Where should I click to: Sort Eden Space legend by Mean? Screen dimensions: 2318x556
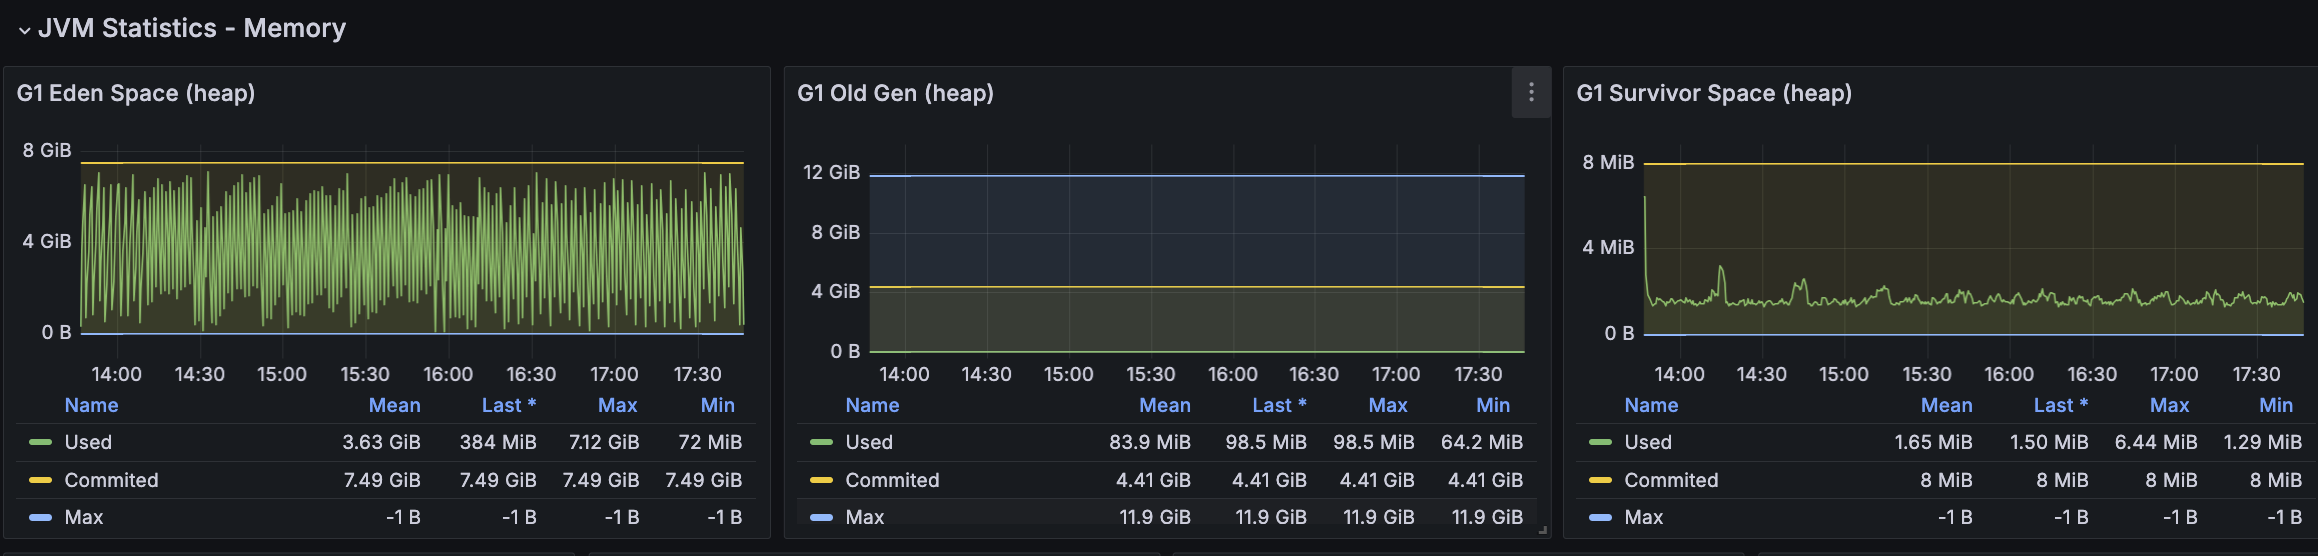click(x=394, y=405)
